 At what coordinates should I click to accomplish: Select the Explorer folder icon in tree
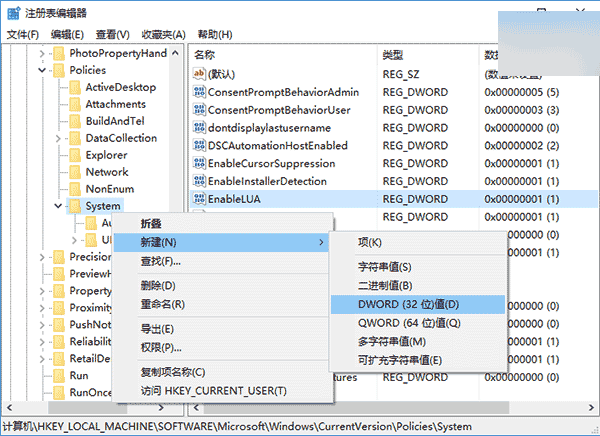(x=74, y=155)
